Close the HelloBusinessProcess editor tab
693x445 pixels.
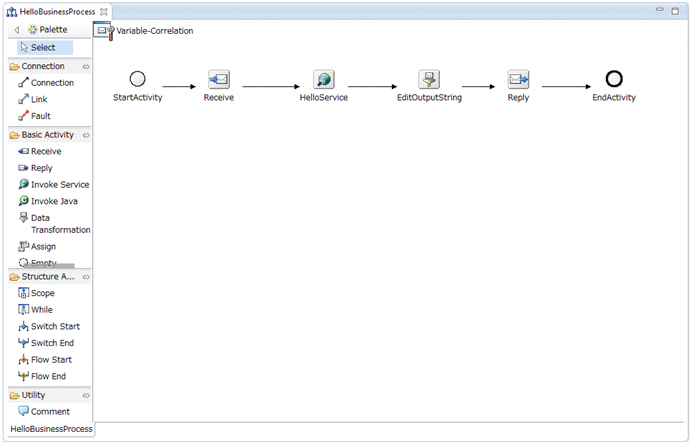click(x=104, y=11)
